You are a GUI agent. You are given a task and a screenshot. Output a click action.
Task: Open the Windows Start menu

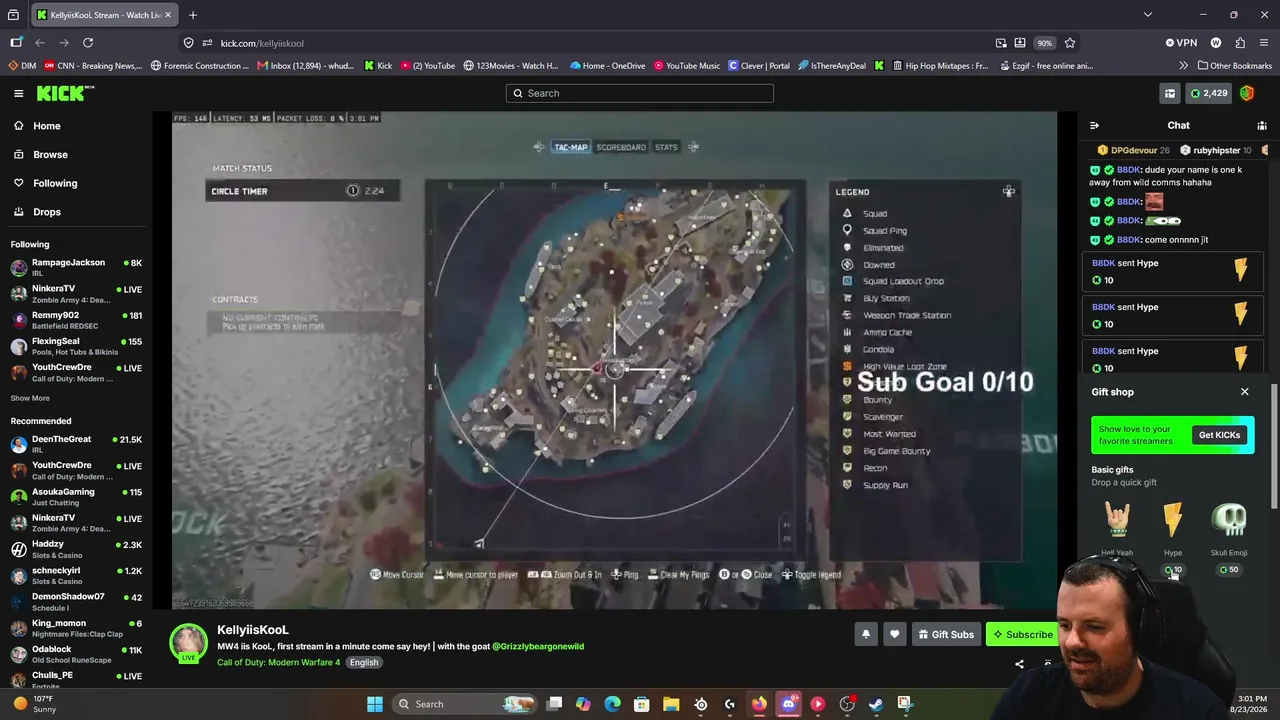pos(375,704)
